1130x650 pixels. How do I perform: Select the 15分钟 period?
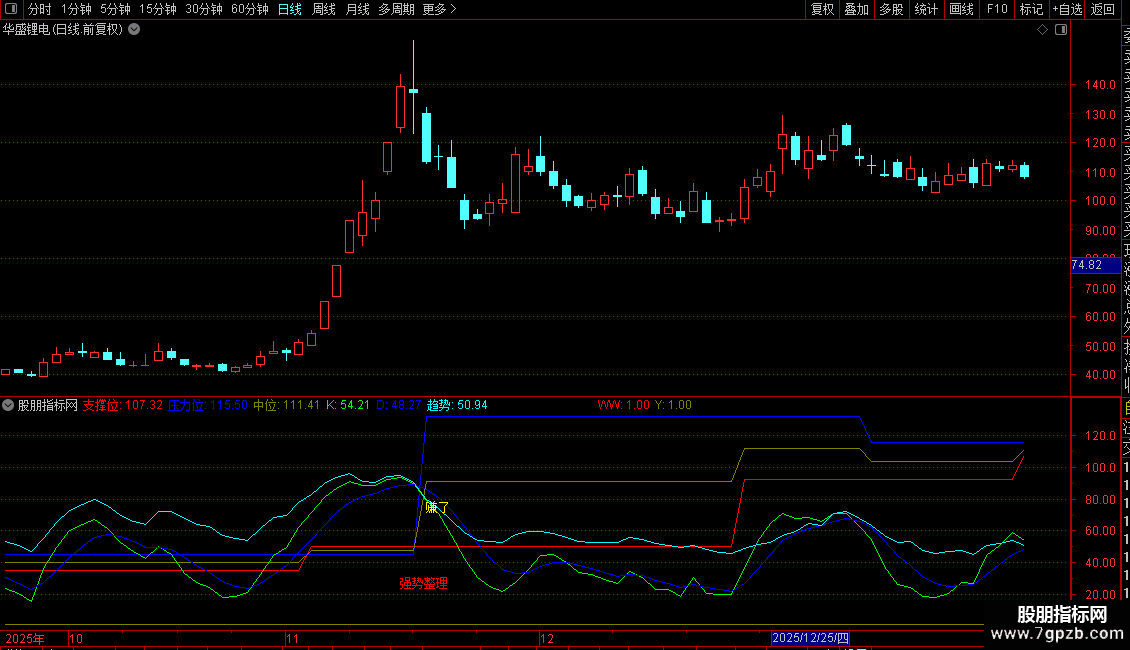click(158, 9)
